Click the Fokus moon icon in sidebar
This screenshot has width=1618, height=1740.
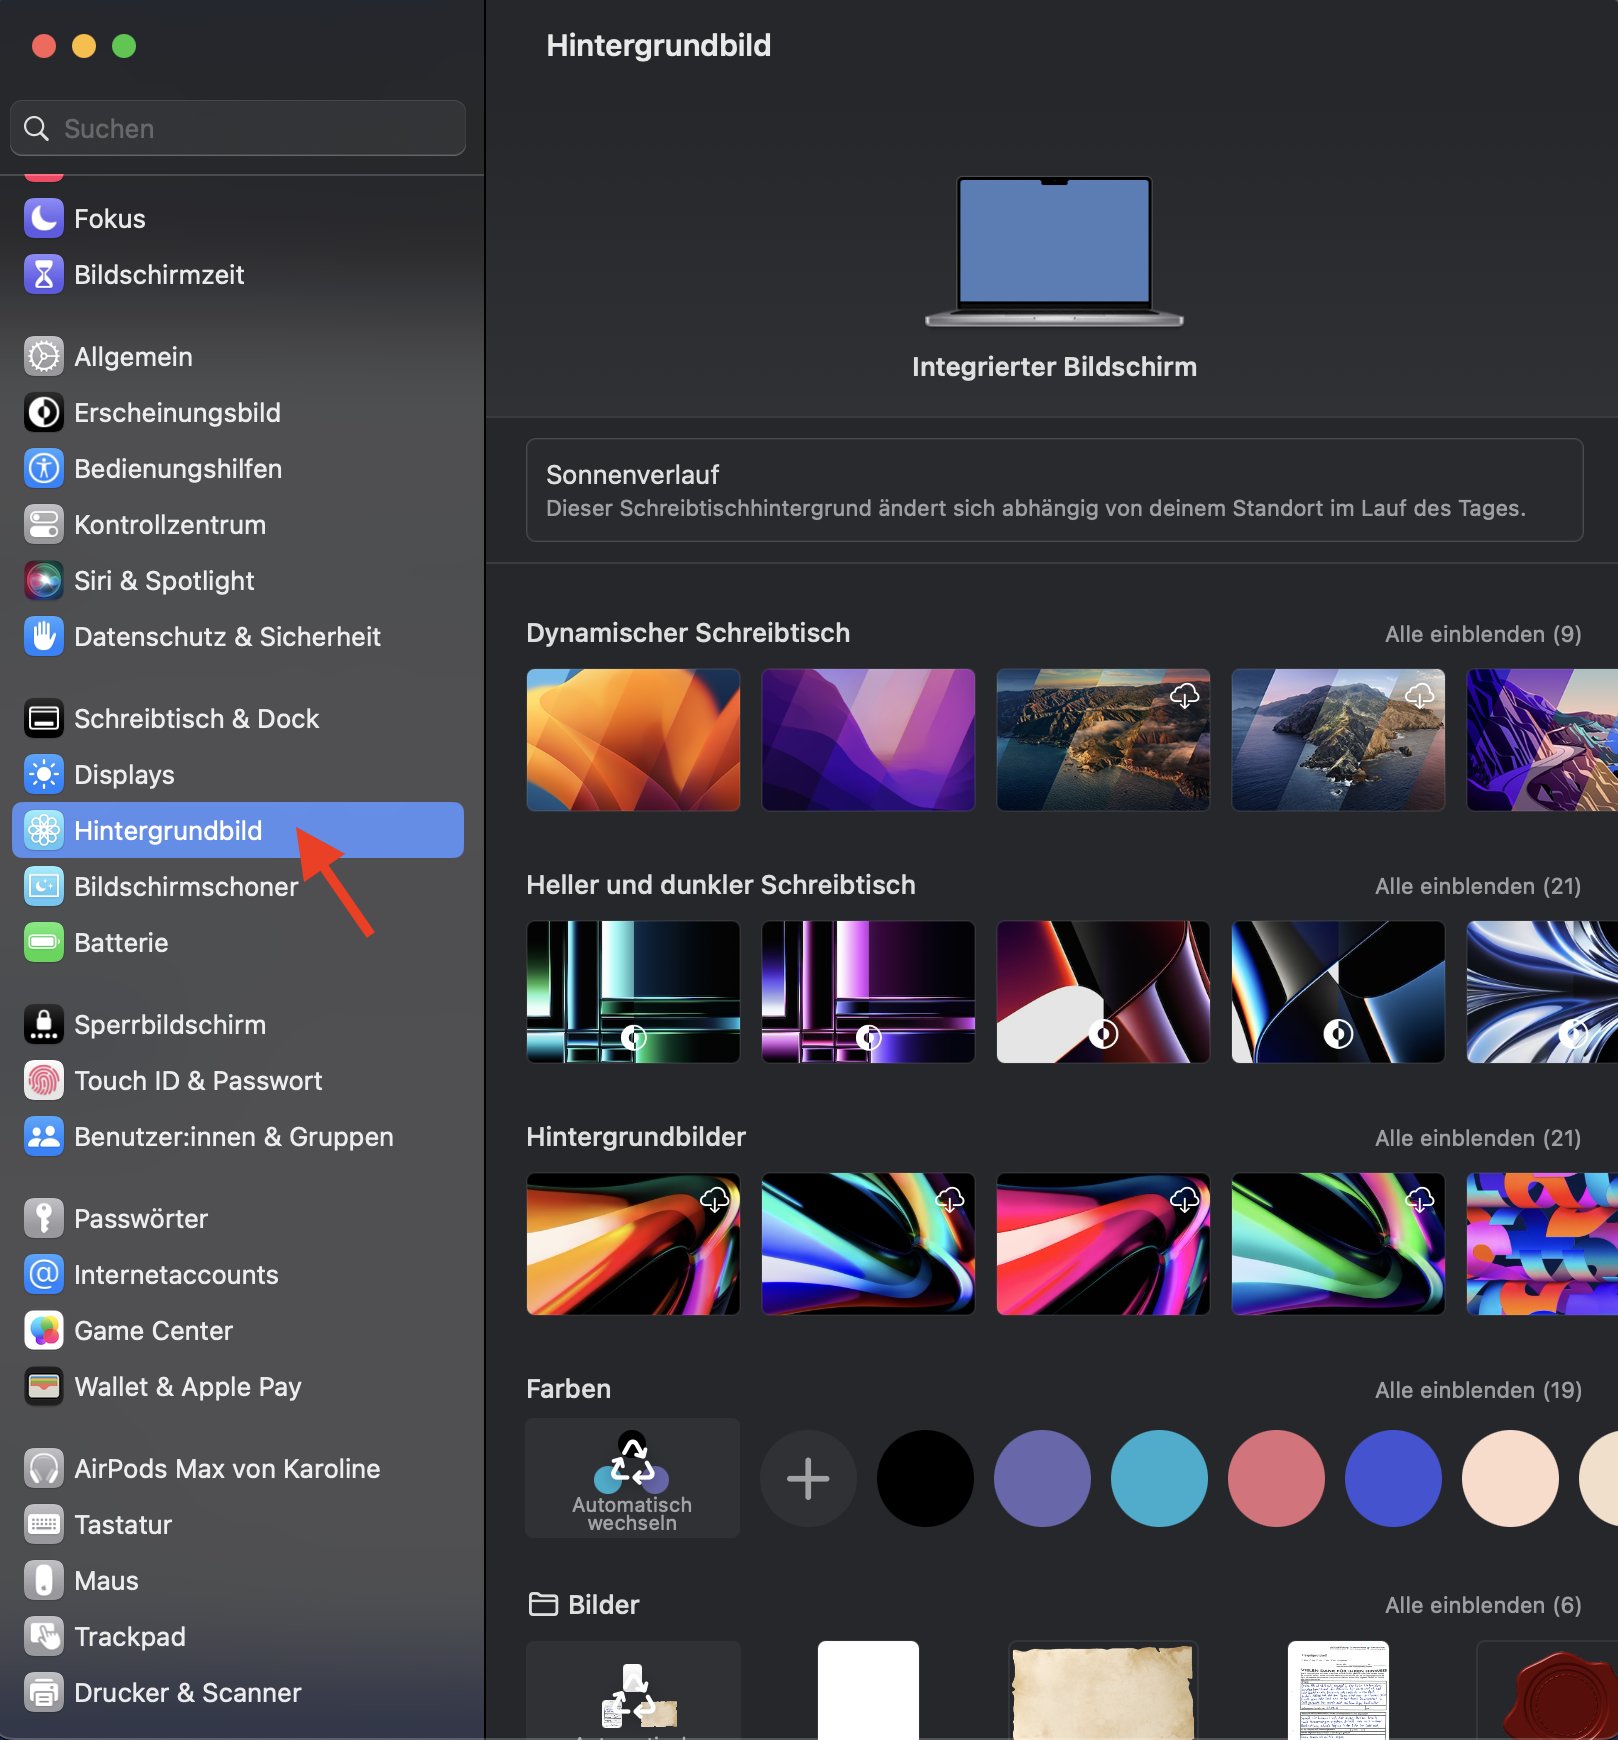(44, 219)
